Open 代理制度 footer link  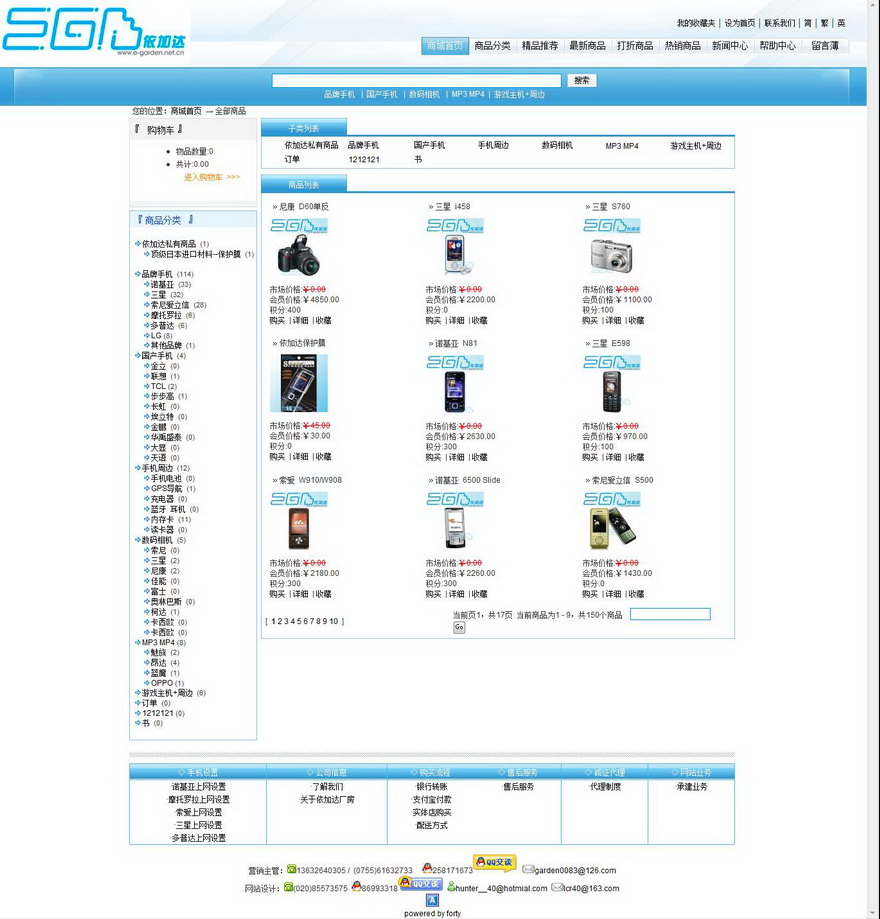click(x=605, y=787)
